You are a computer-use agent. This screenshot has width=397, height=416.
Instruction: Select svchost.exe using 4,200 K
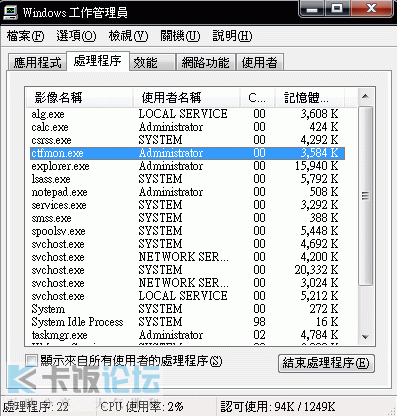pos(187,257)
